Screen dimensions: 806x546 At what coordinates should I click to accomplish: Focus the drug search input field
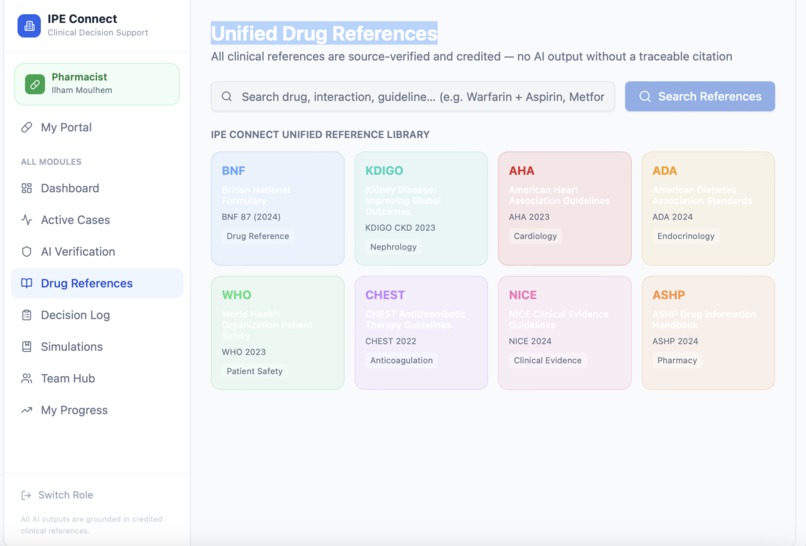(x=412, y=97)
